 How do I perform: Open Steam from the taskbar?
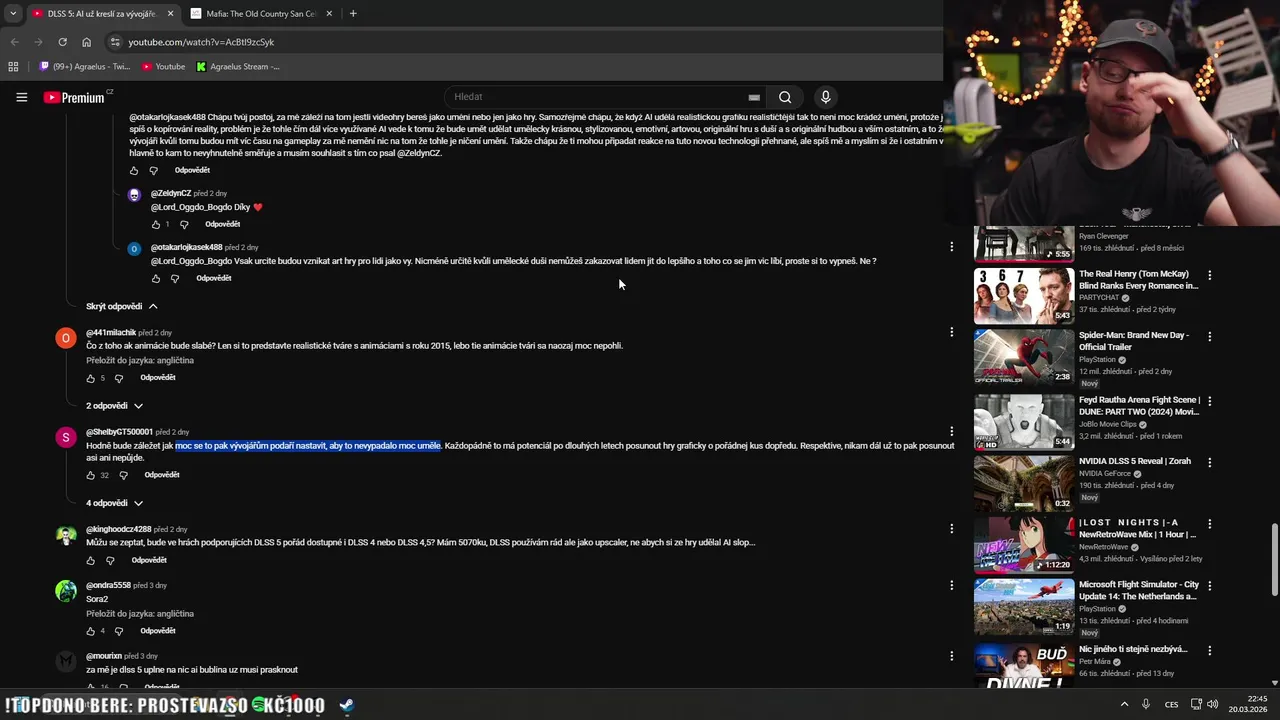pyautogui.click(x=346, y=705)
